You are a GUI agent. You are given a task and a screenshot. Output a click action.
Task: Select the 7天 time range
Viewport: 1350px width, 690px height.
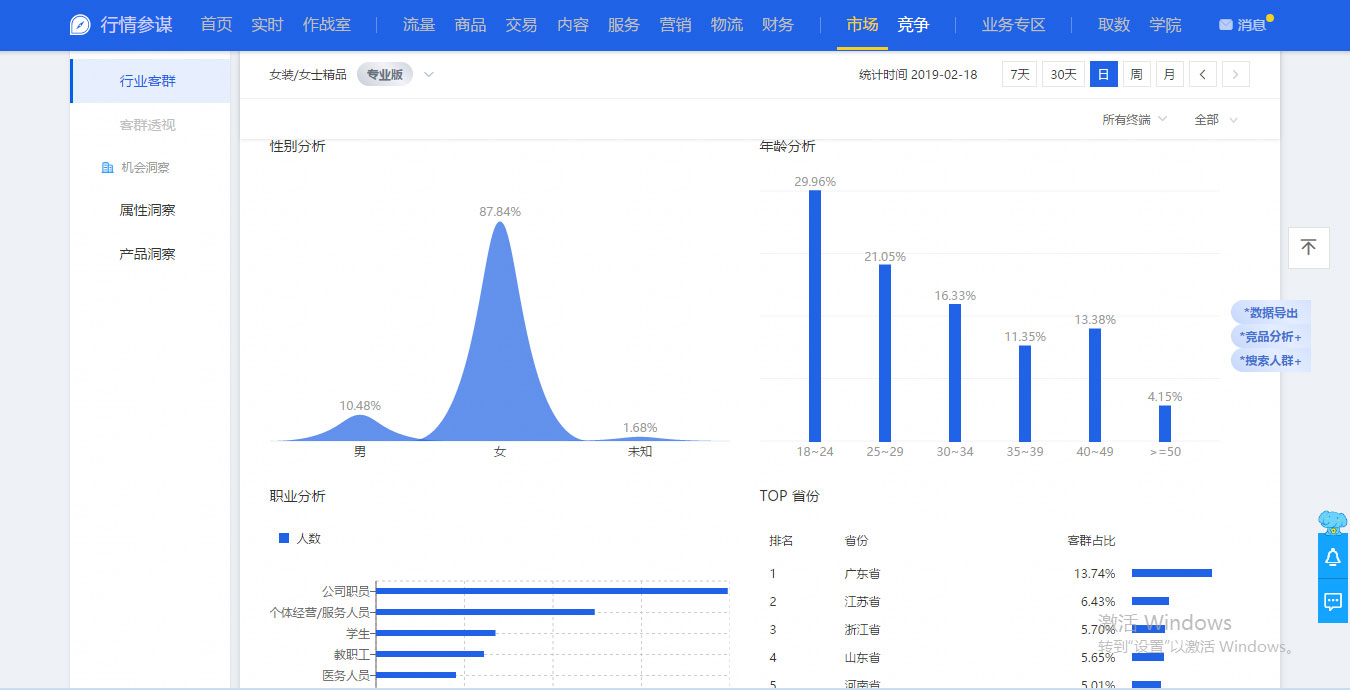(1018, 74)
